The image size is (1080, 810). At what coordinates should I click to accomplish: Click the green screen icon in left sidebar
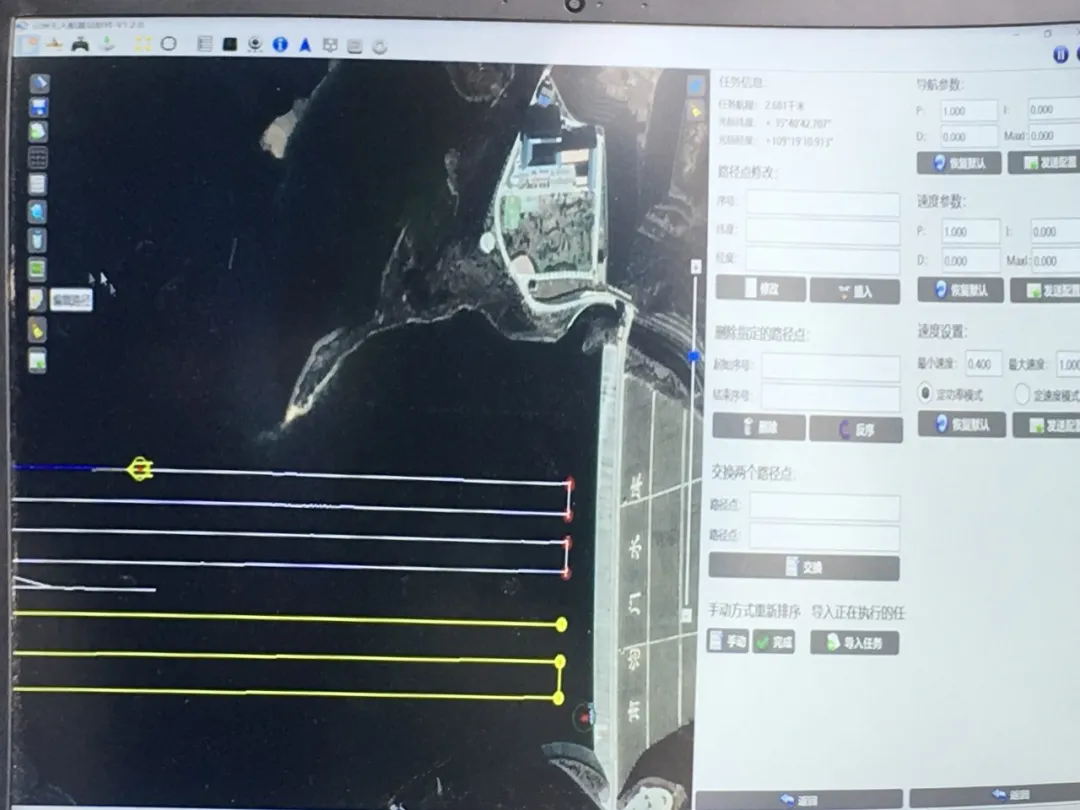pos(37,269)
